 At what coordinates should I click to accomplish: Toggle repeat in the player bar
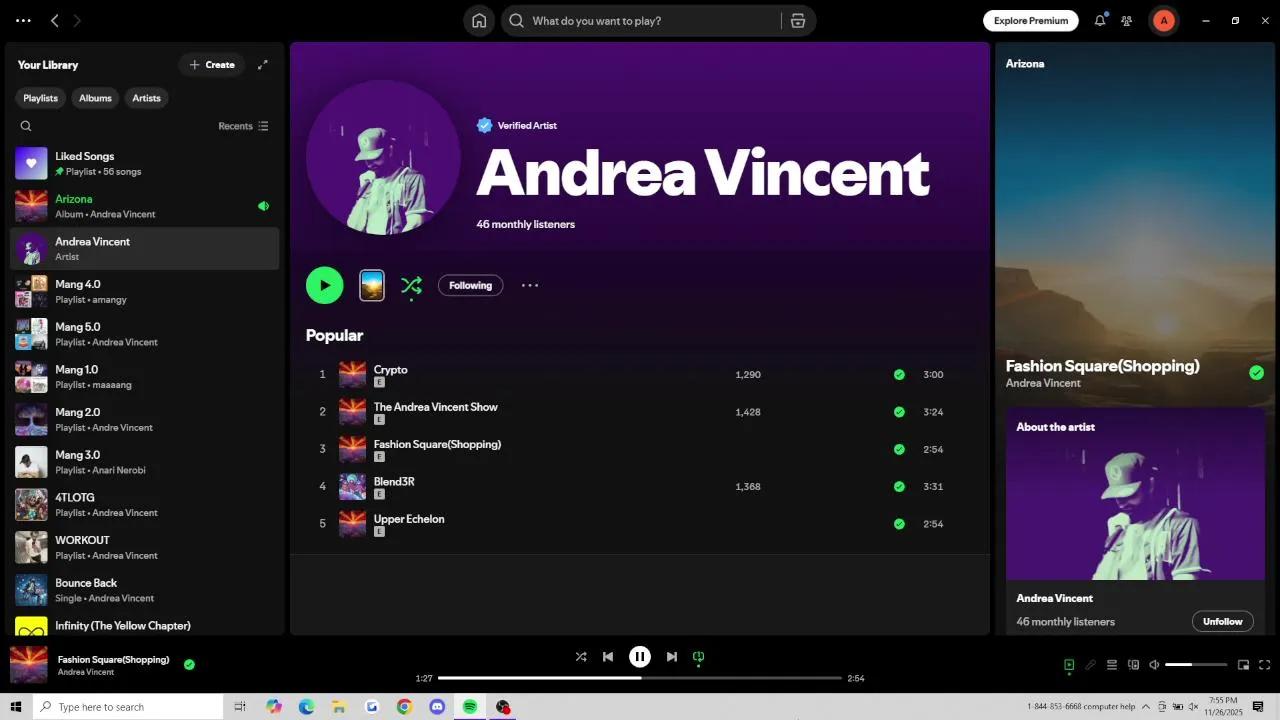click(x=699, y=657)
